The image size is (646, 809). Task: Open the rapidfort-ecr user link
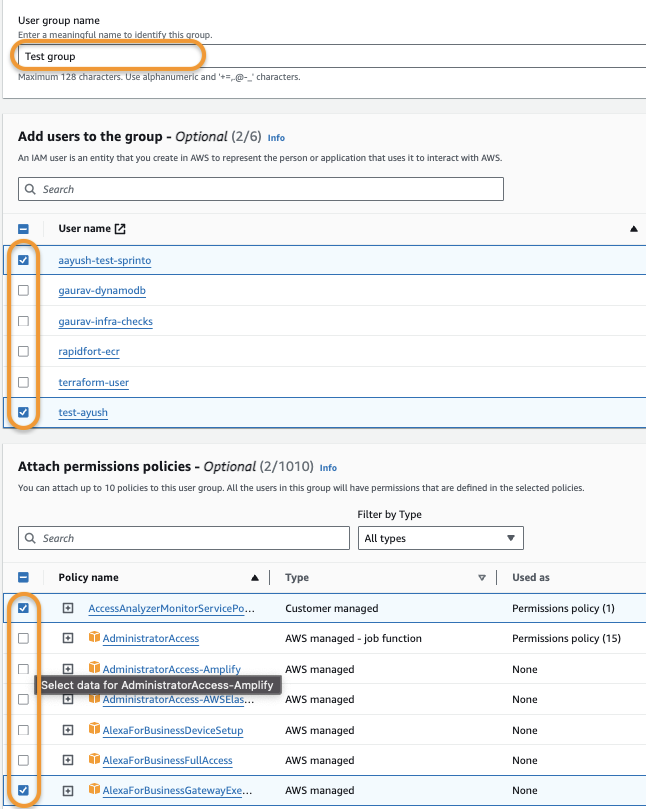[89, 351]
